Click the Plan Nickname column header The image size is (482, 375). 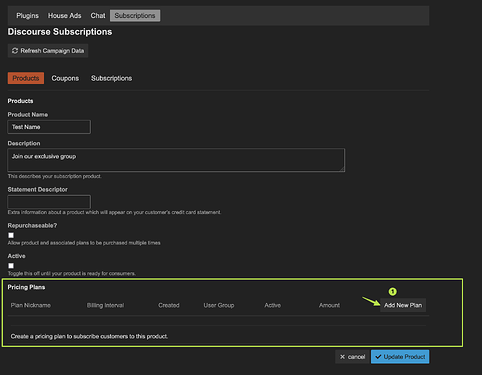[x=31, y=305]
